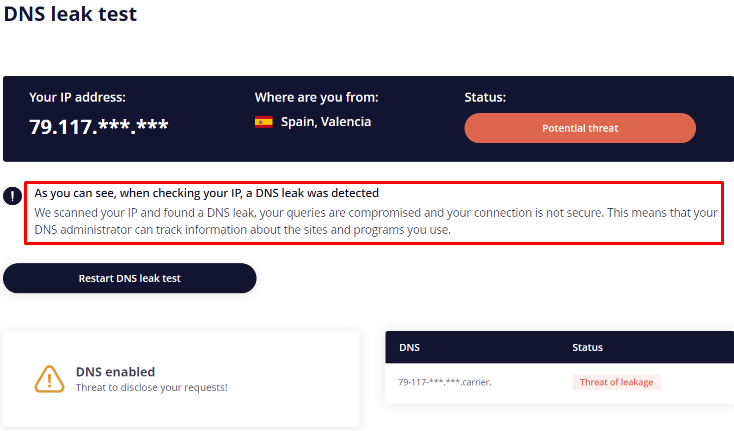Viewport: 734px width, 431px height.
Task: Click the DNS leak was detected headline
Action: click(x=206, y=193)
